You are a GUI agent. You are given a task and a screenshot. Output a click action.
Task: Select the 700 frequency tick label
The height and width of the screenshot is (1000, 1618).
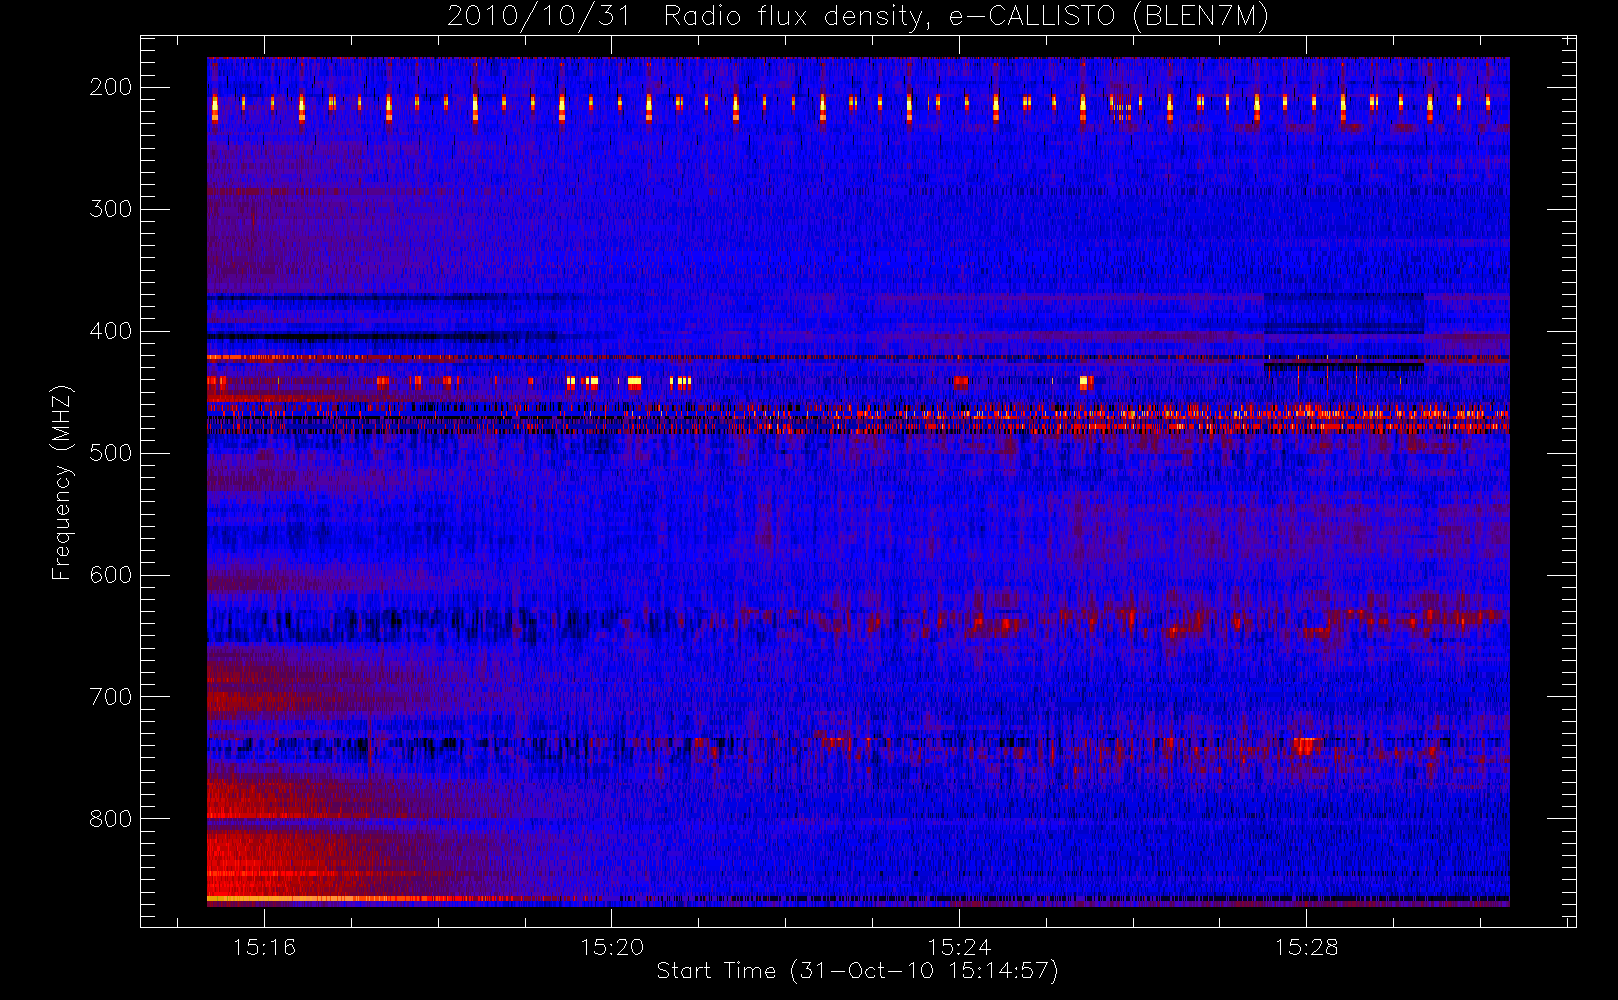coord(111,697)
